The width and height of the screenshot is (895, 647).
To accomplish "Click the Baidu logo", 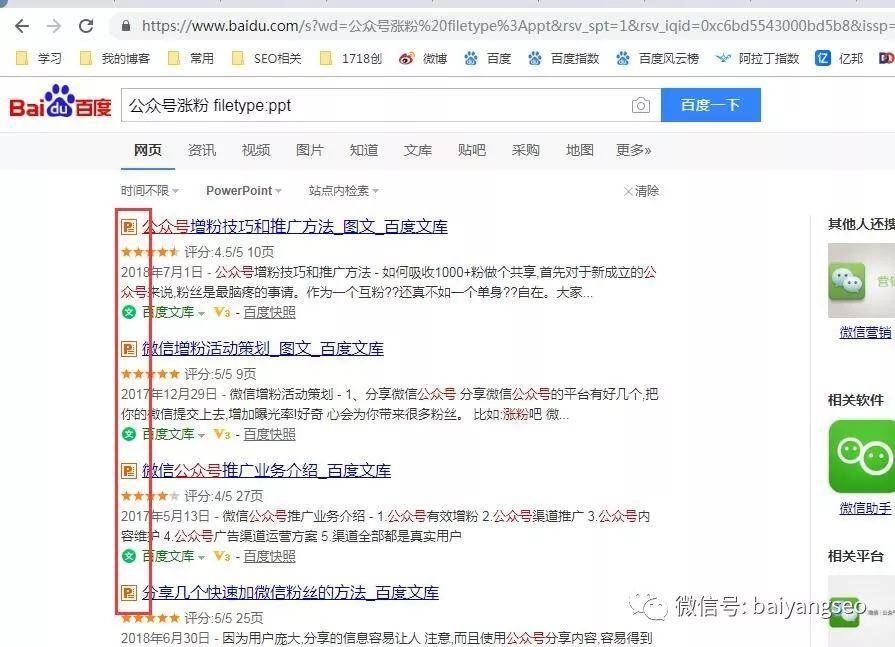I will tap(60, 103).
